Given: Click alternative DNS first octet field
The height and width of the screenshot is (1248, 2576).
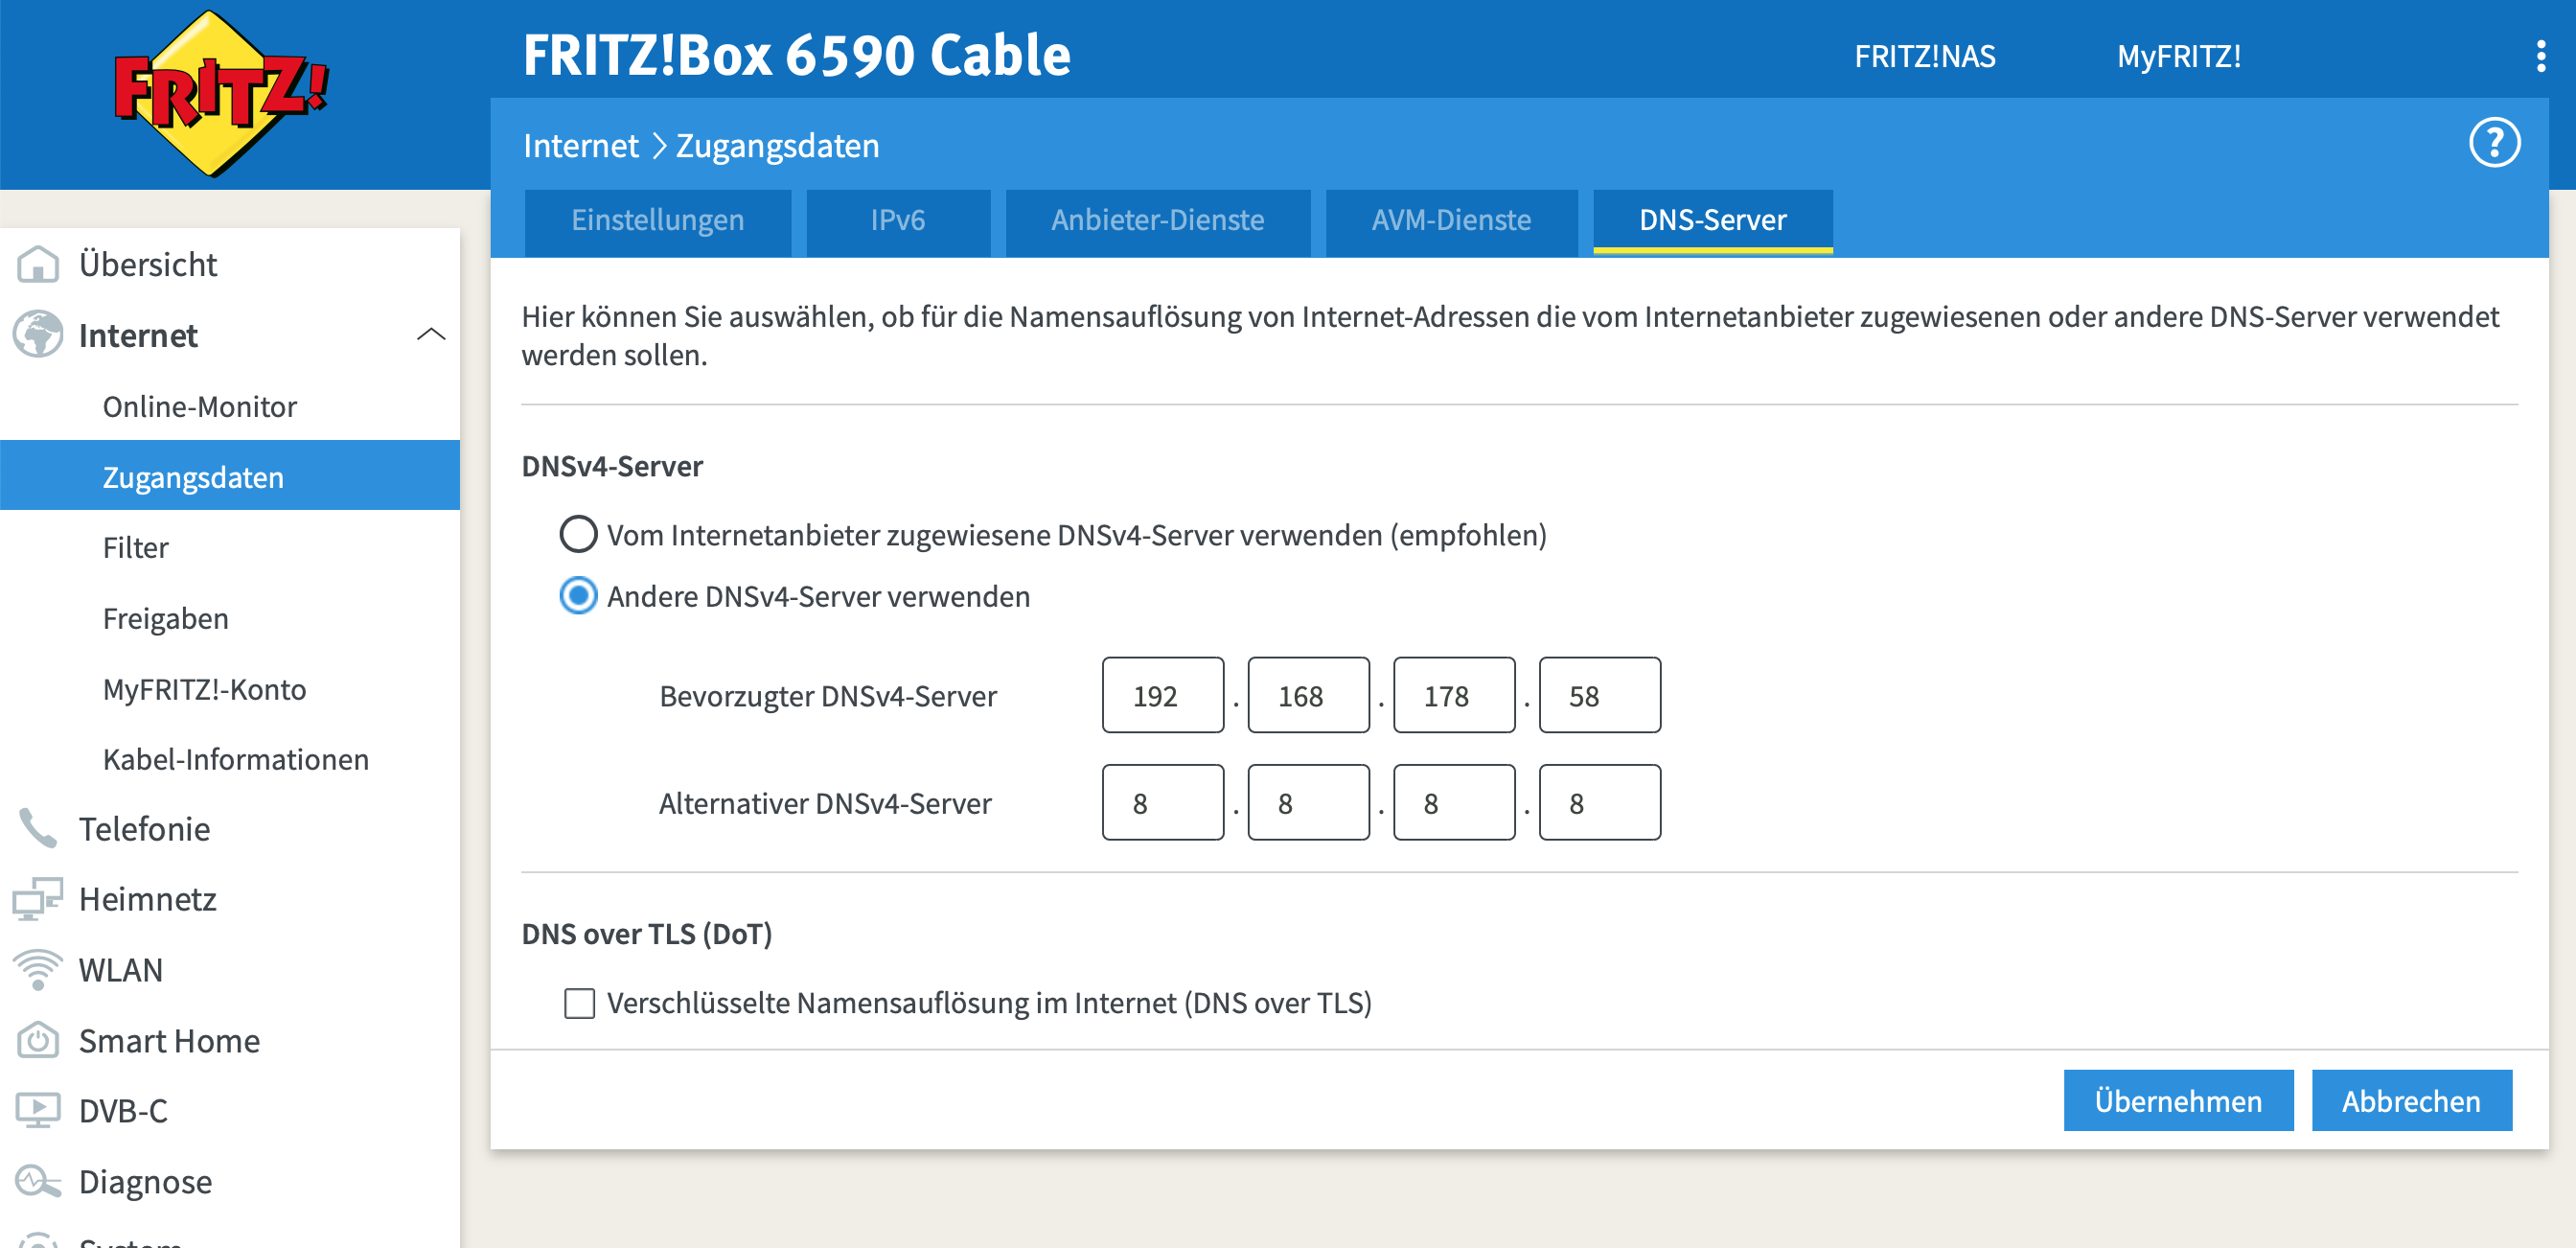Looking at the screenshot, I should (x=1162, y=802).
